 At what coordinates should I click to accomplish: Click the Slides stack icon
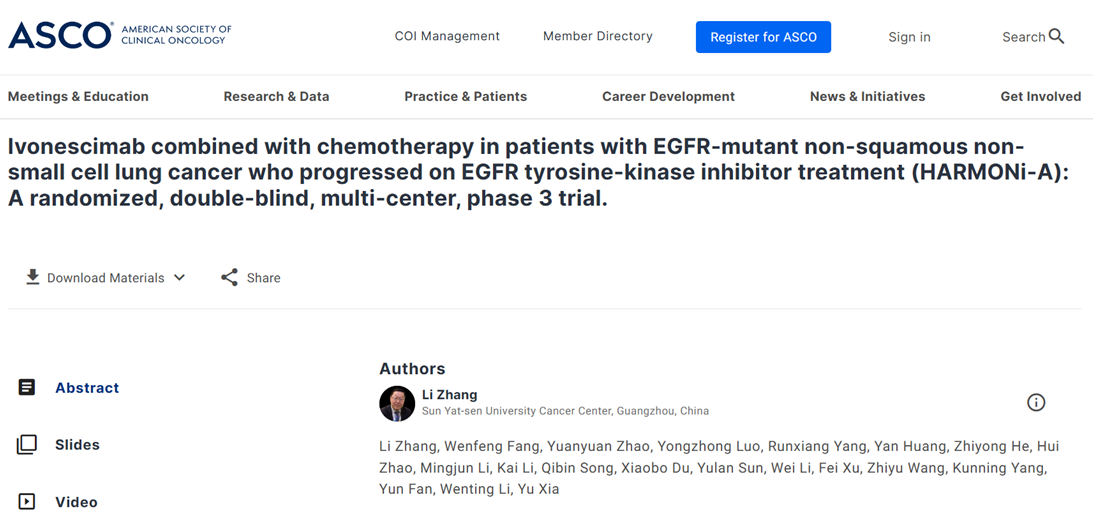[26, 445]
